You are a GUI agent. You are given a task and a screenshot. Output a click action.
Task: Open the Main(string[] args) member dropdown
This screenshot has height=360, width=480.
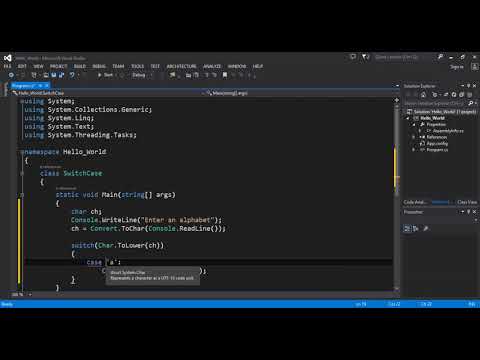click(x=302, y=93)
